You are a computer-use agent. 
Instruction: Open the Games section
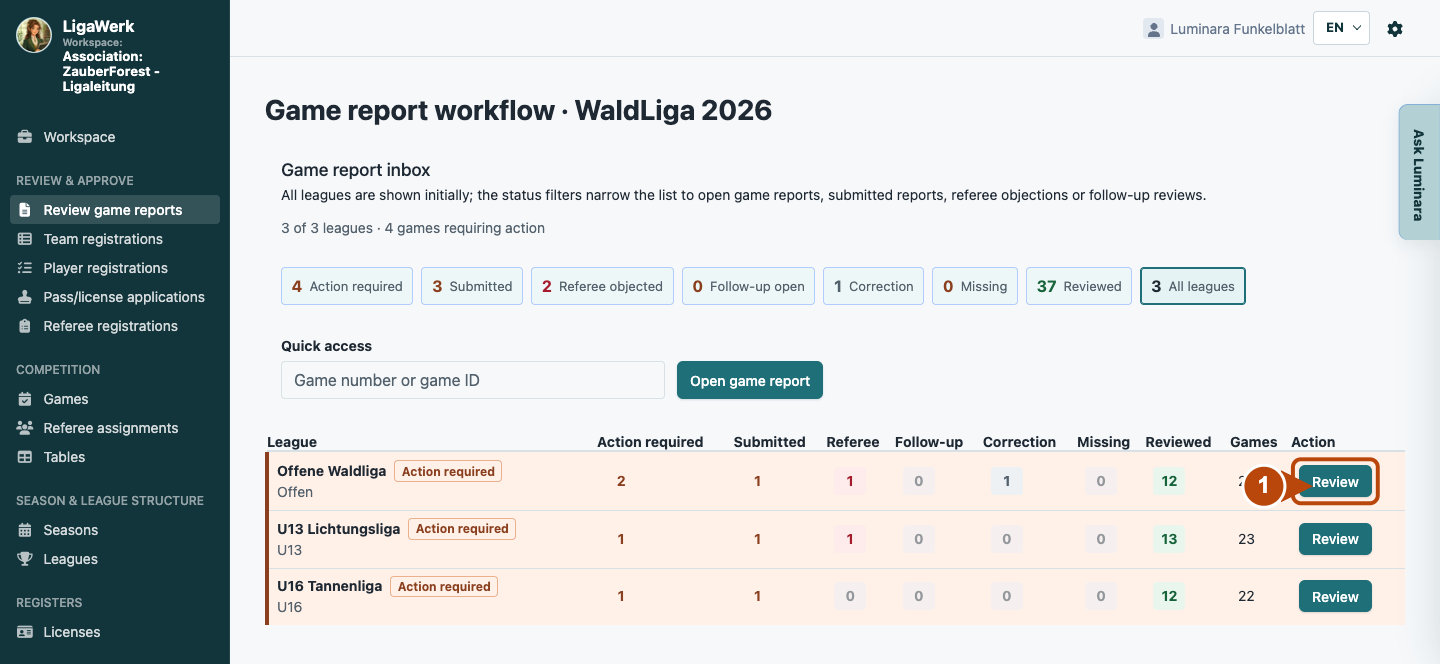pos(115,399)
